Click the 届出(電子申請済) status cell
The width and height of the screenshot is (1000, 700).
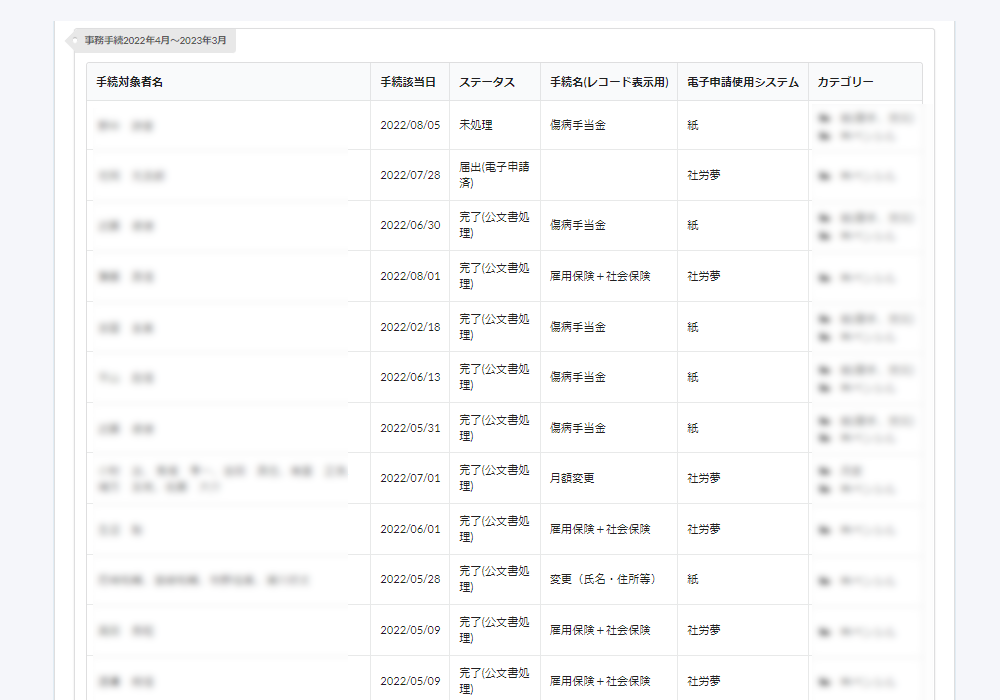[494, 175]
